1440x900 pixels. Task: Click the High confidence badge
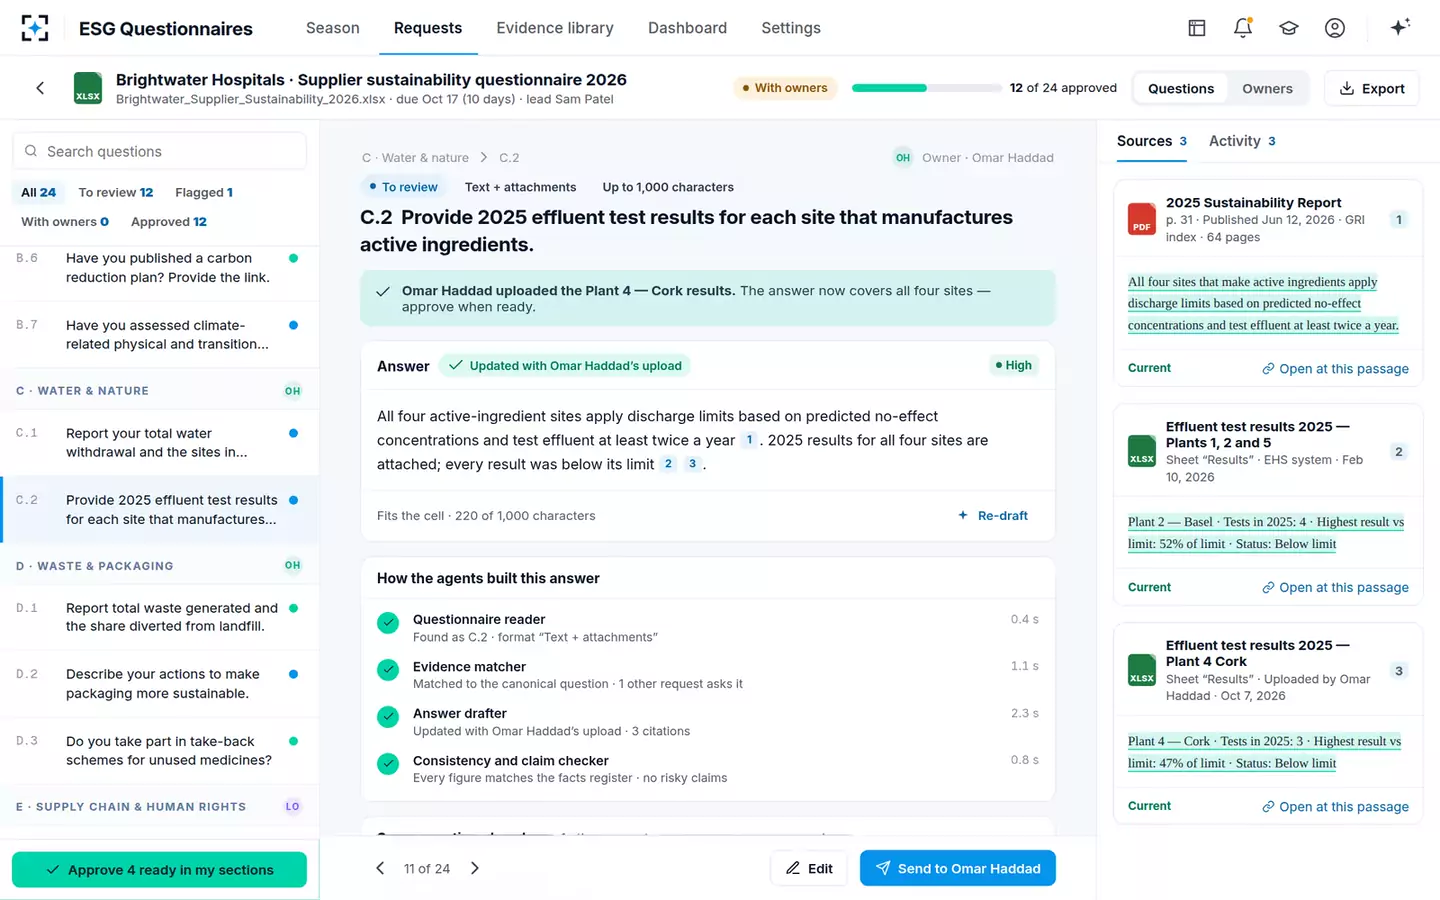click(x=1013, y=365)
